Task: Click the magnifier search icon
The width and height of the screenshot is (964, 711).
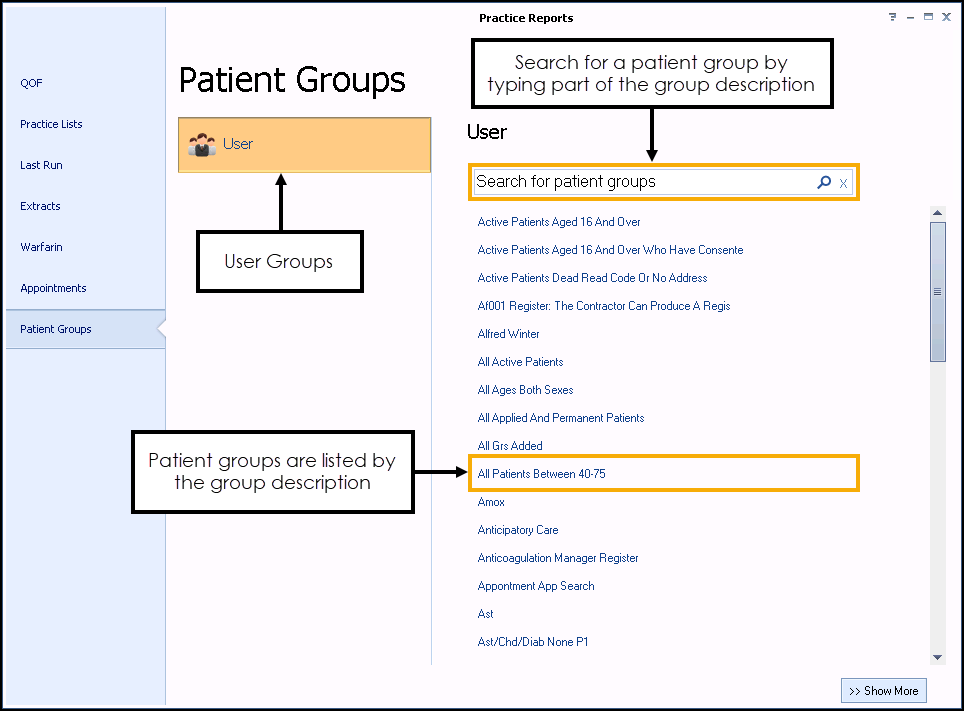Action: (x=824, y=182)
